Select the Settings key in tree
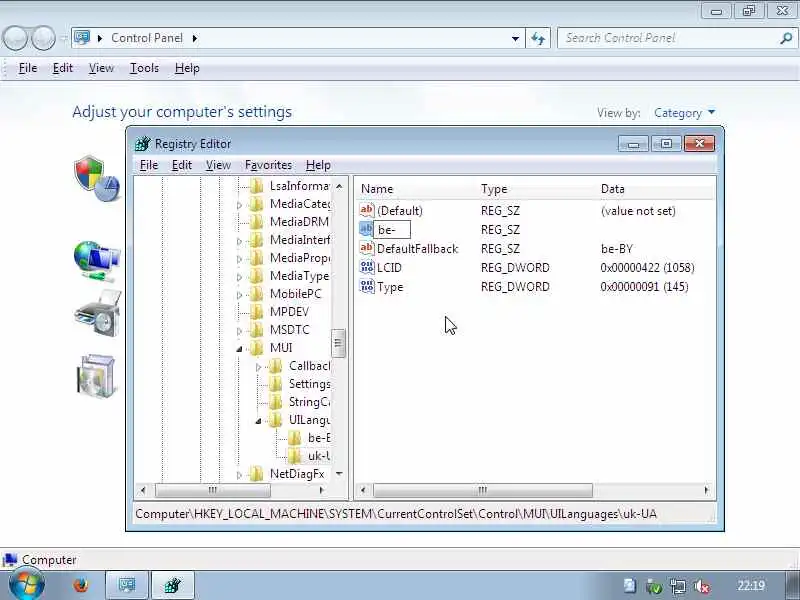 click(x=309, y=384)
